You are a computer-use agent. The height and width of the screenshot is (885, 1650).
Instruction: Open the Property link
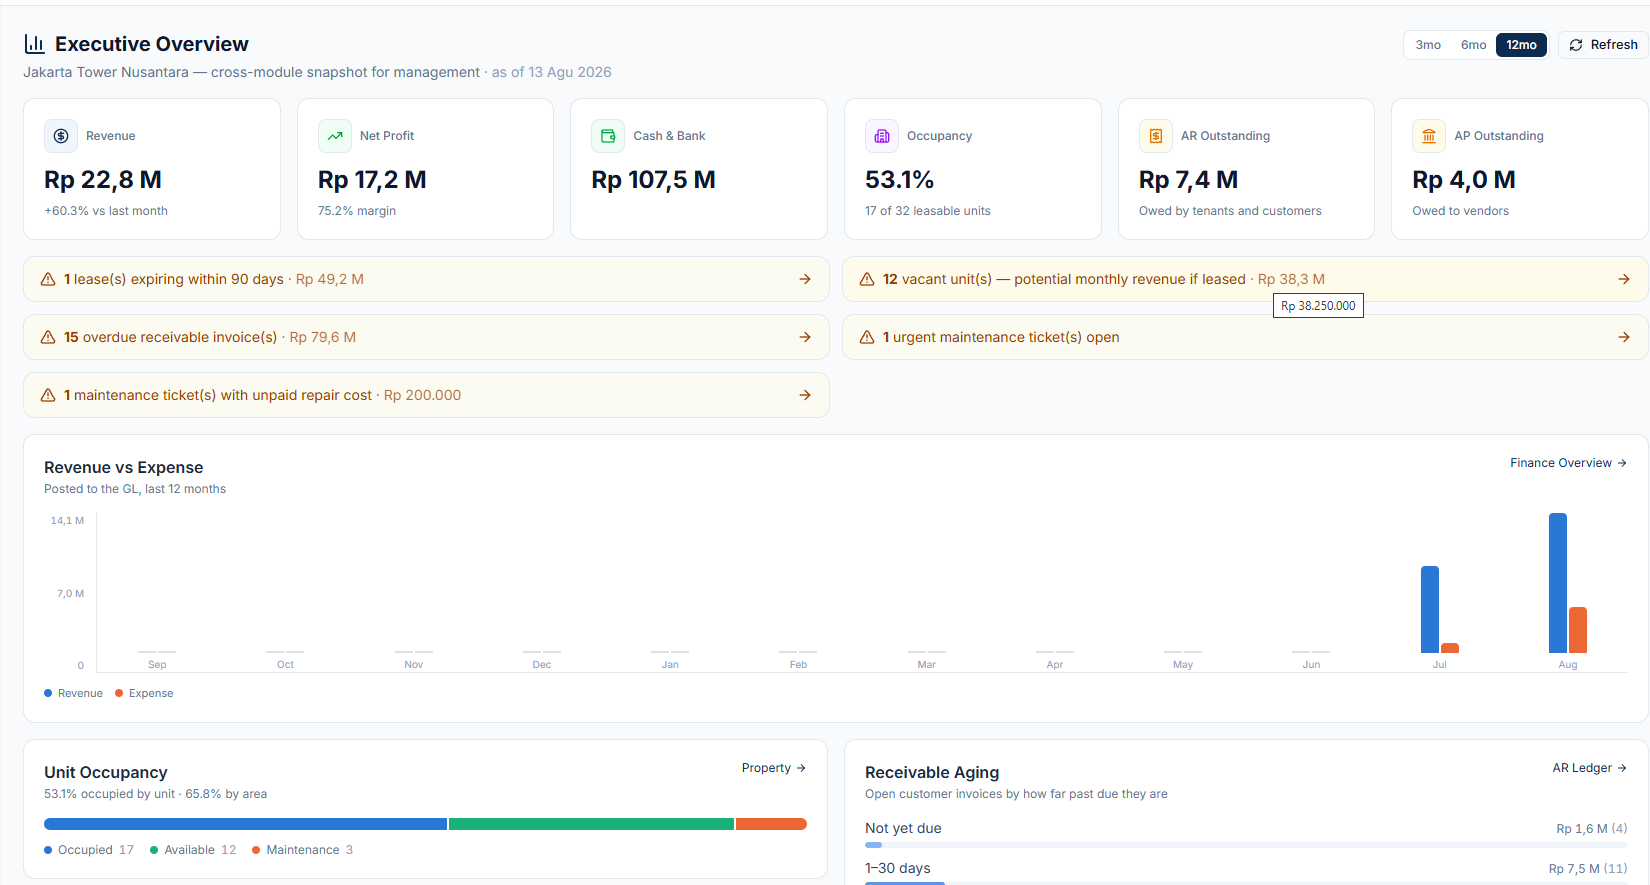[x=774, y=768]
